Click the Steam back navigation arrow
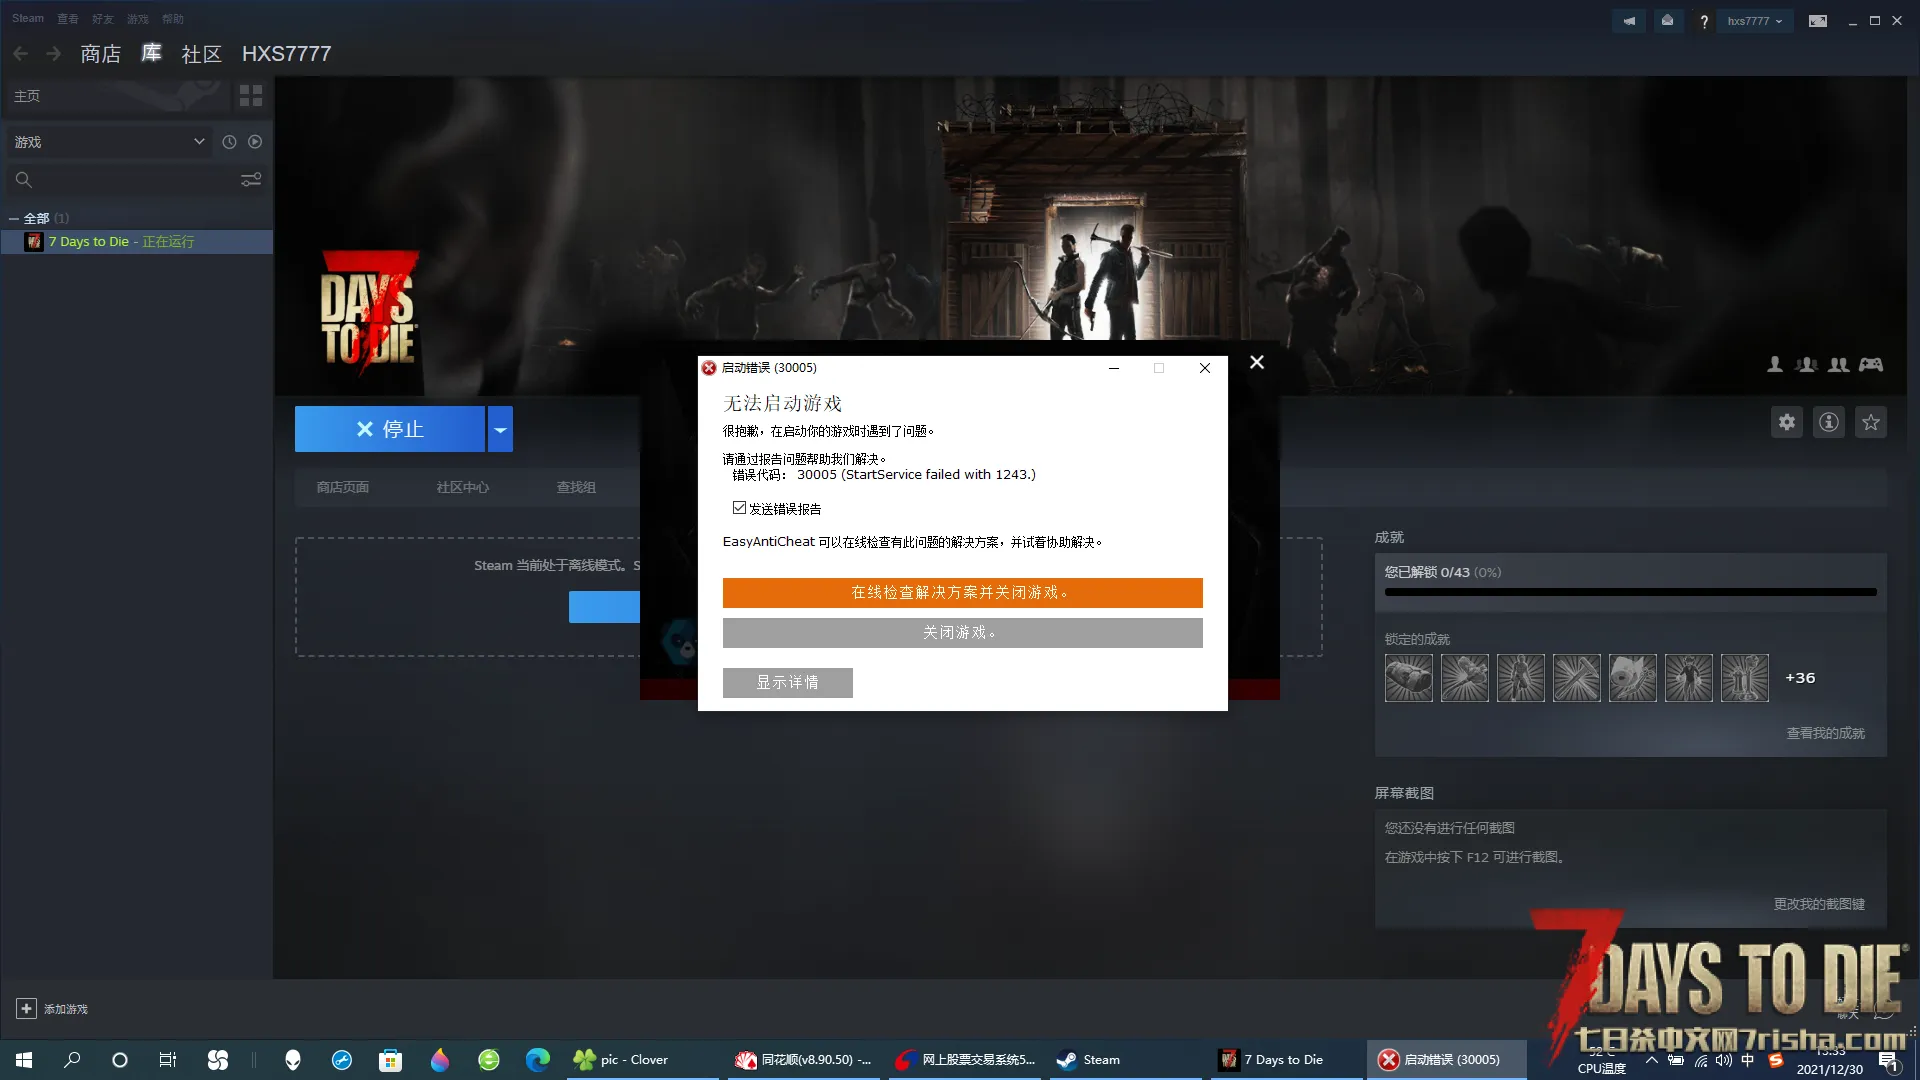This screenshot has width=1920, height=1080. coord(20,53)
